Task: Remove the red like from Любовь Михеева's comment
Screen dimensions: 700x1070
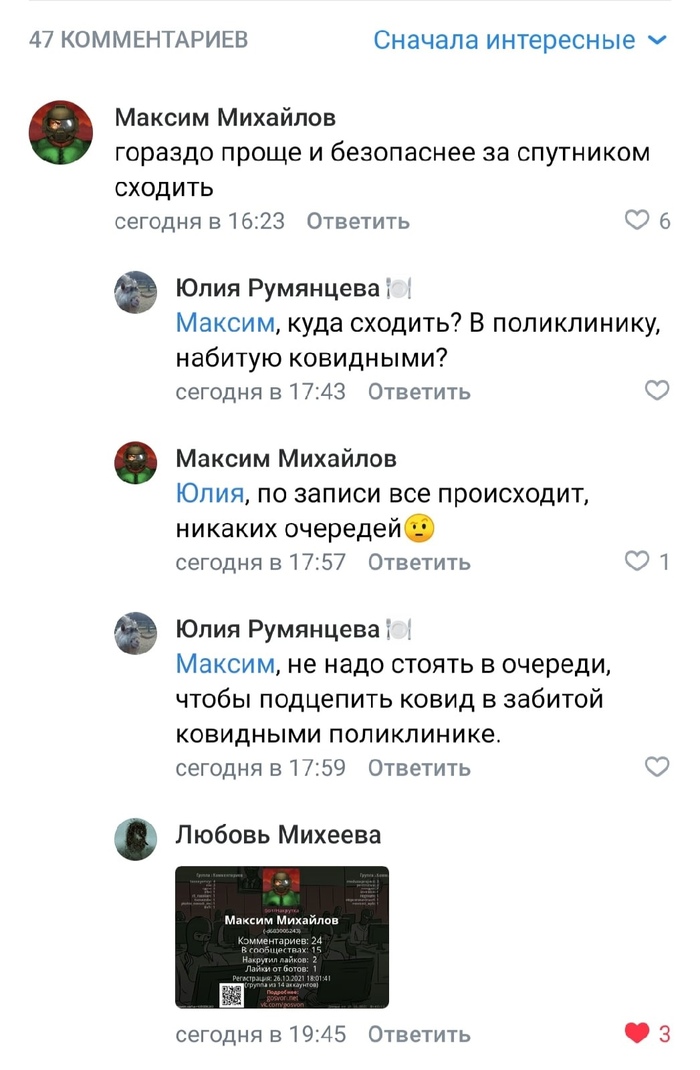Action: pos(637,1033)
